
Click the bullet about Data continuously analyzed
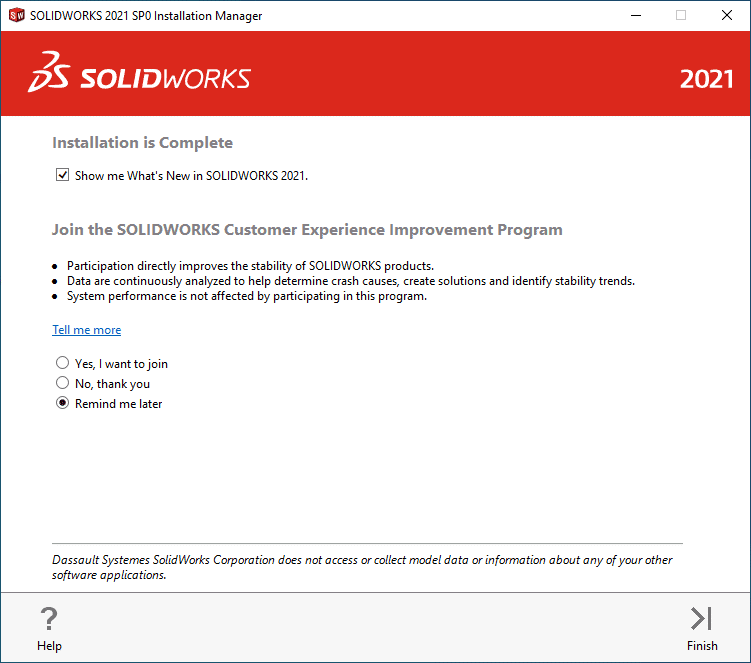[x=351, y=281]
